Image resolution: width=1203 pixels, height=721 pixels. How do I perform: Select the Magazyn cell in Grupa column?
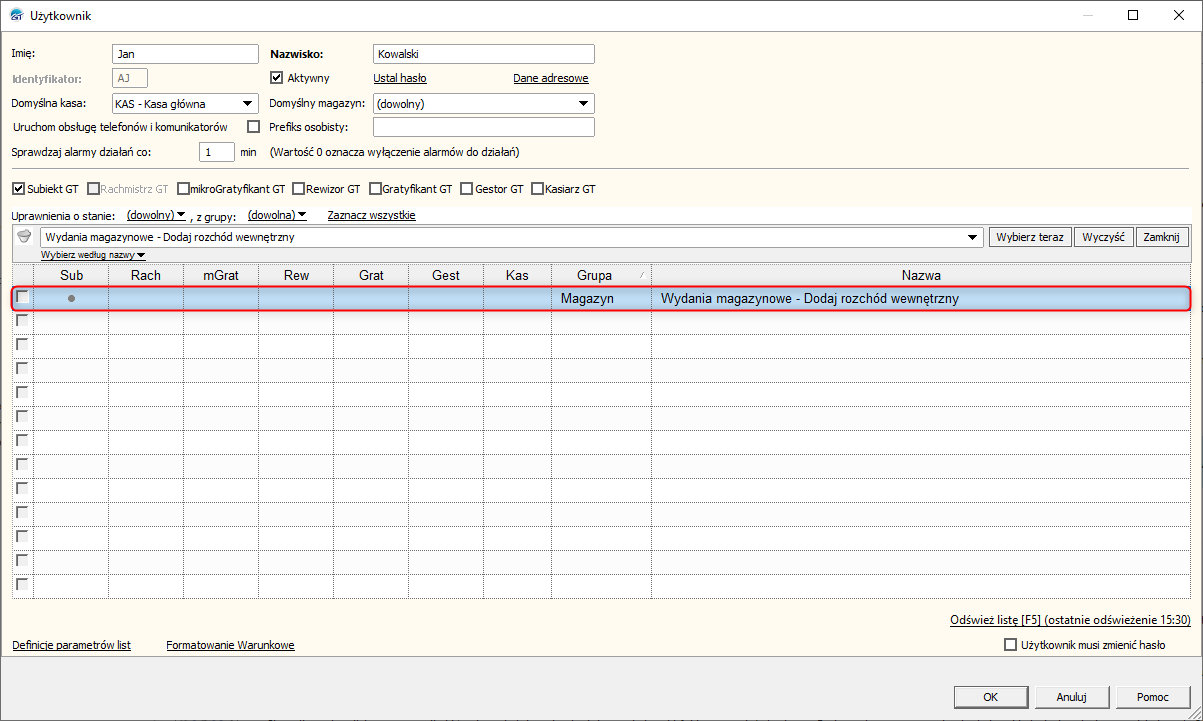pos(601,298)
